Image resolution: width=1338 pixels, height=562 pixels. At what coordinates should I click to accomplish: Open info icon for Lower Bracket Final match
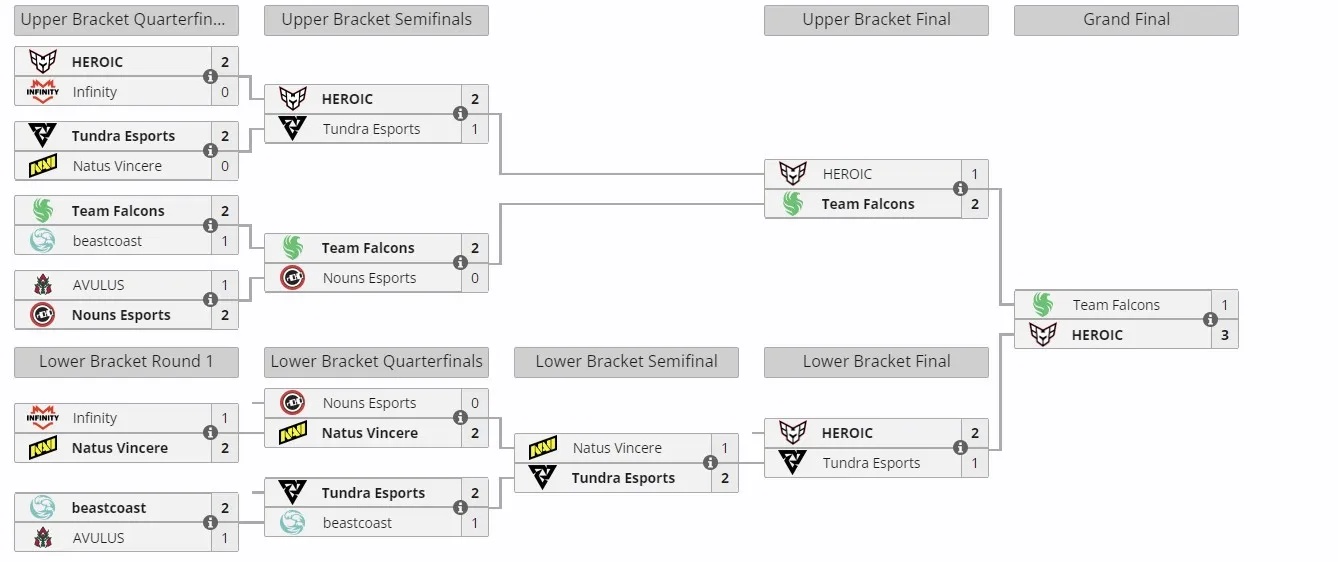coord(960,448)
